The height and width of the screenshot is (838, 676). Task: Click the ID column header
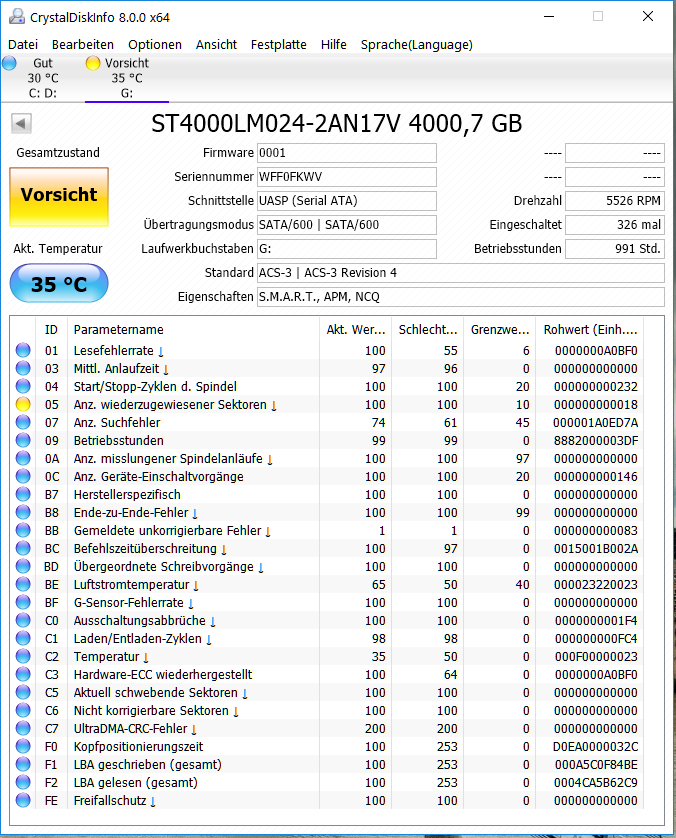point(51,330)
